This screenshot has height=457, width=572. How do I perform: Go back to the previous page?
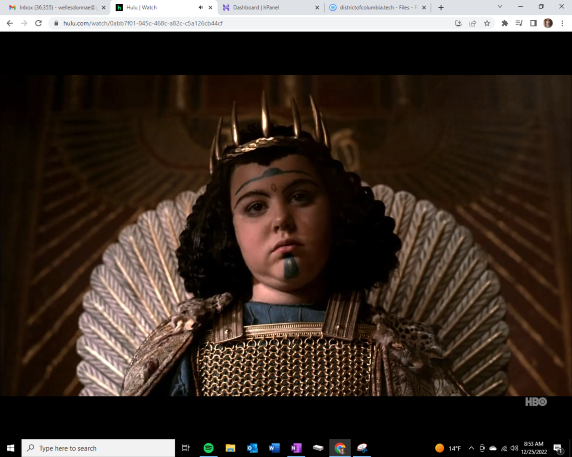point(10,23)
